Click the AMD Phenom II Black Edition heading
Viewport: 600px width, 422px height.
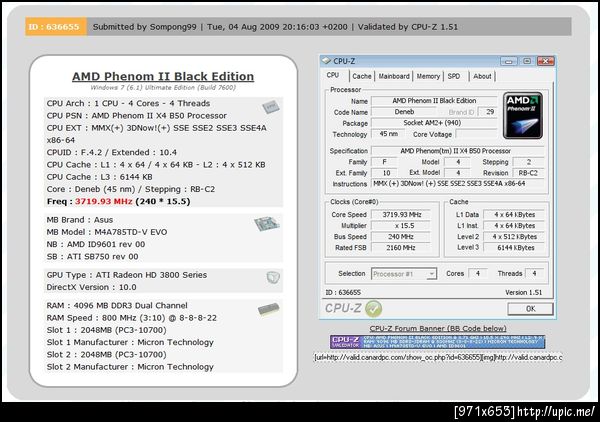(x=163, y=76)
